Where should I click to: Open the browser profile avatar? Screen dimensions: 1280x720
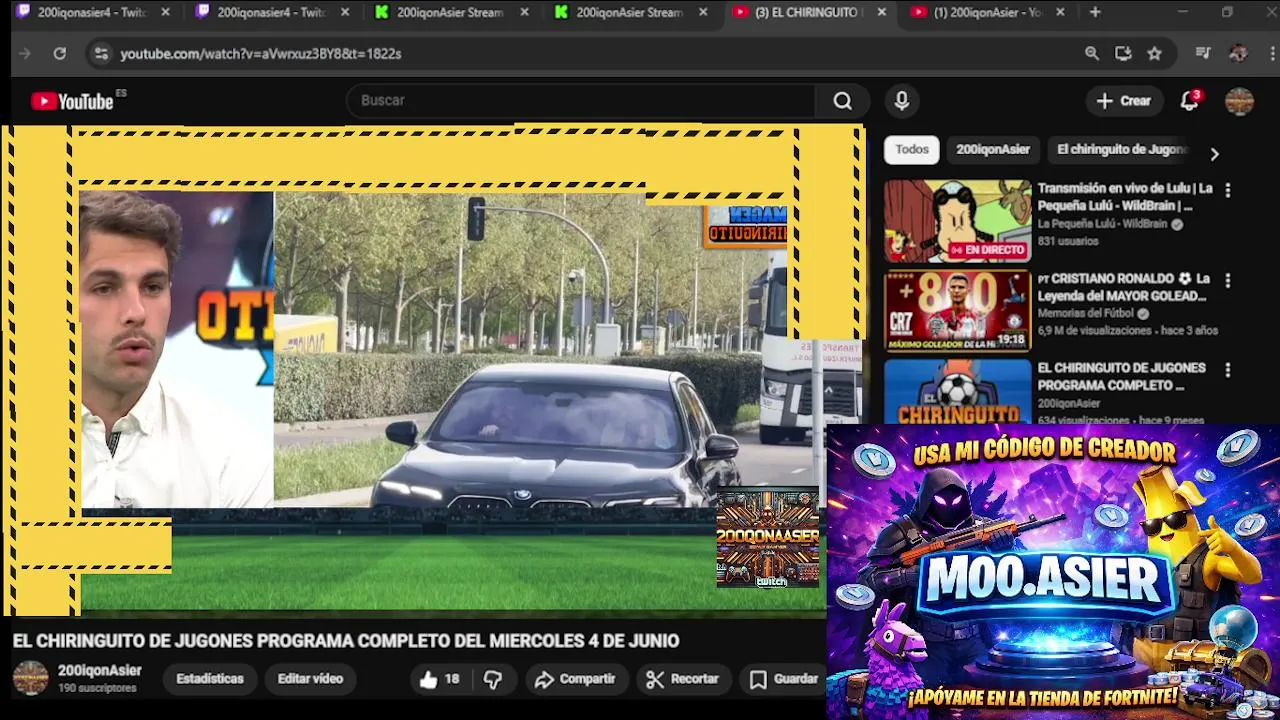[x=1238, y=53]
